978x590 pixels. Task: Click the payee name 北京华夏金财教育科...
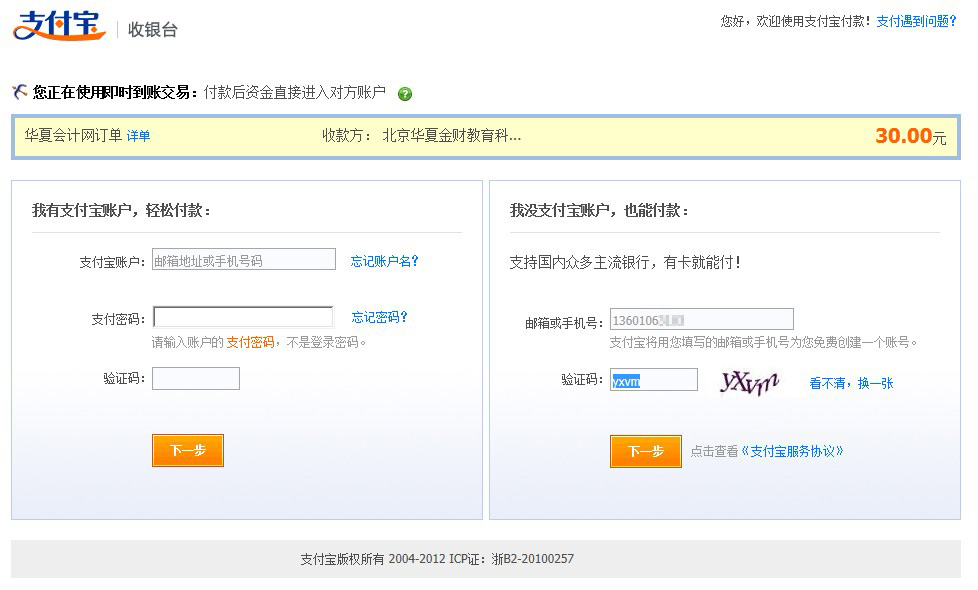(452, 135)
